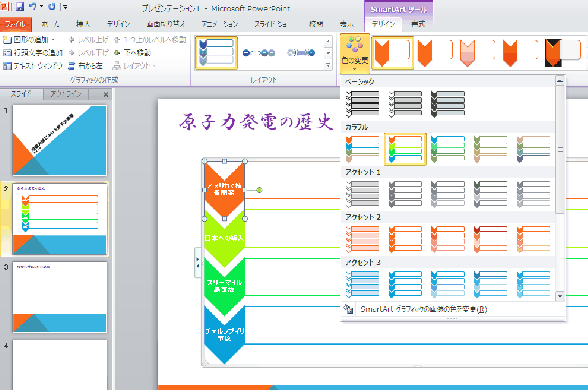The width and height of the screenshot is (588, 390).
Task: Redo the last action
Action: coord(52,6)
